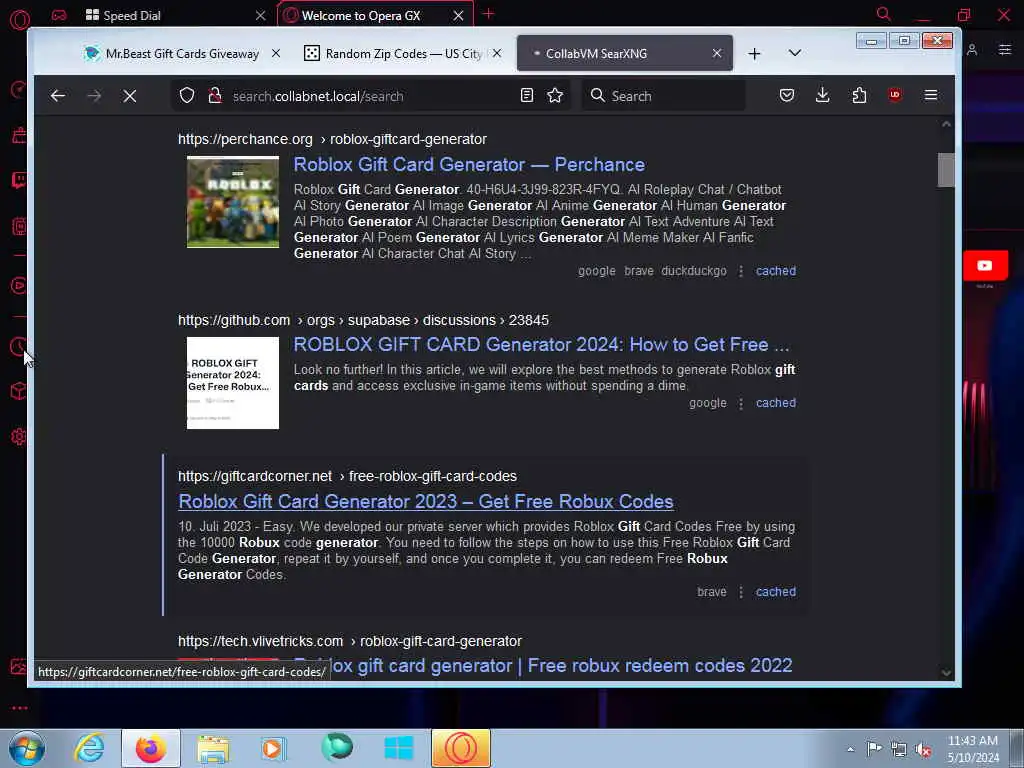The image size is (1024, 768).
Task: Toggle reader view icon in address bar
Action: click(x=526, y=95)
